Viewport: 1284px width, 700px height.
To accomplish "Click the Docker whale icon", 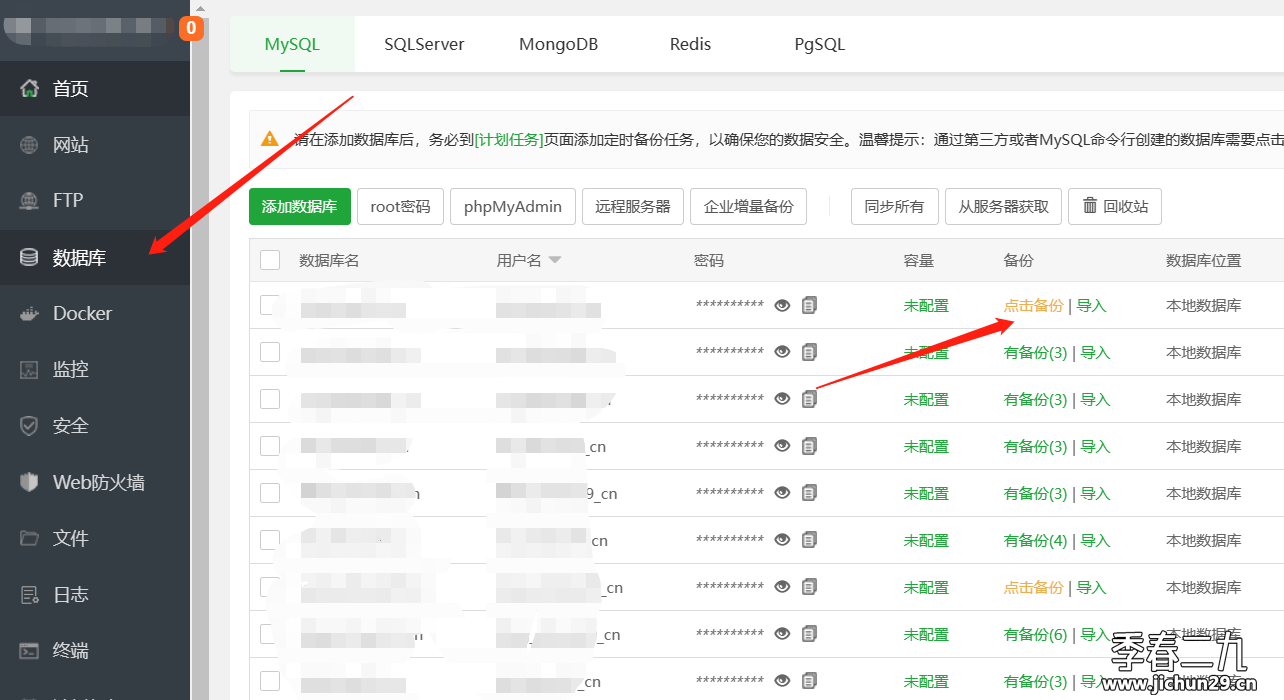I will (x=30, y=314).
